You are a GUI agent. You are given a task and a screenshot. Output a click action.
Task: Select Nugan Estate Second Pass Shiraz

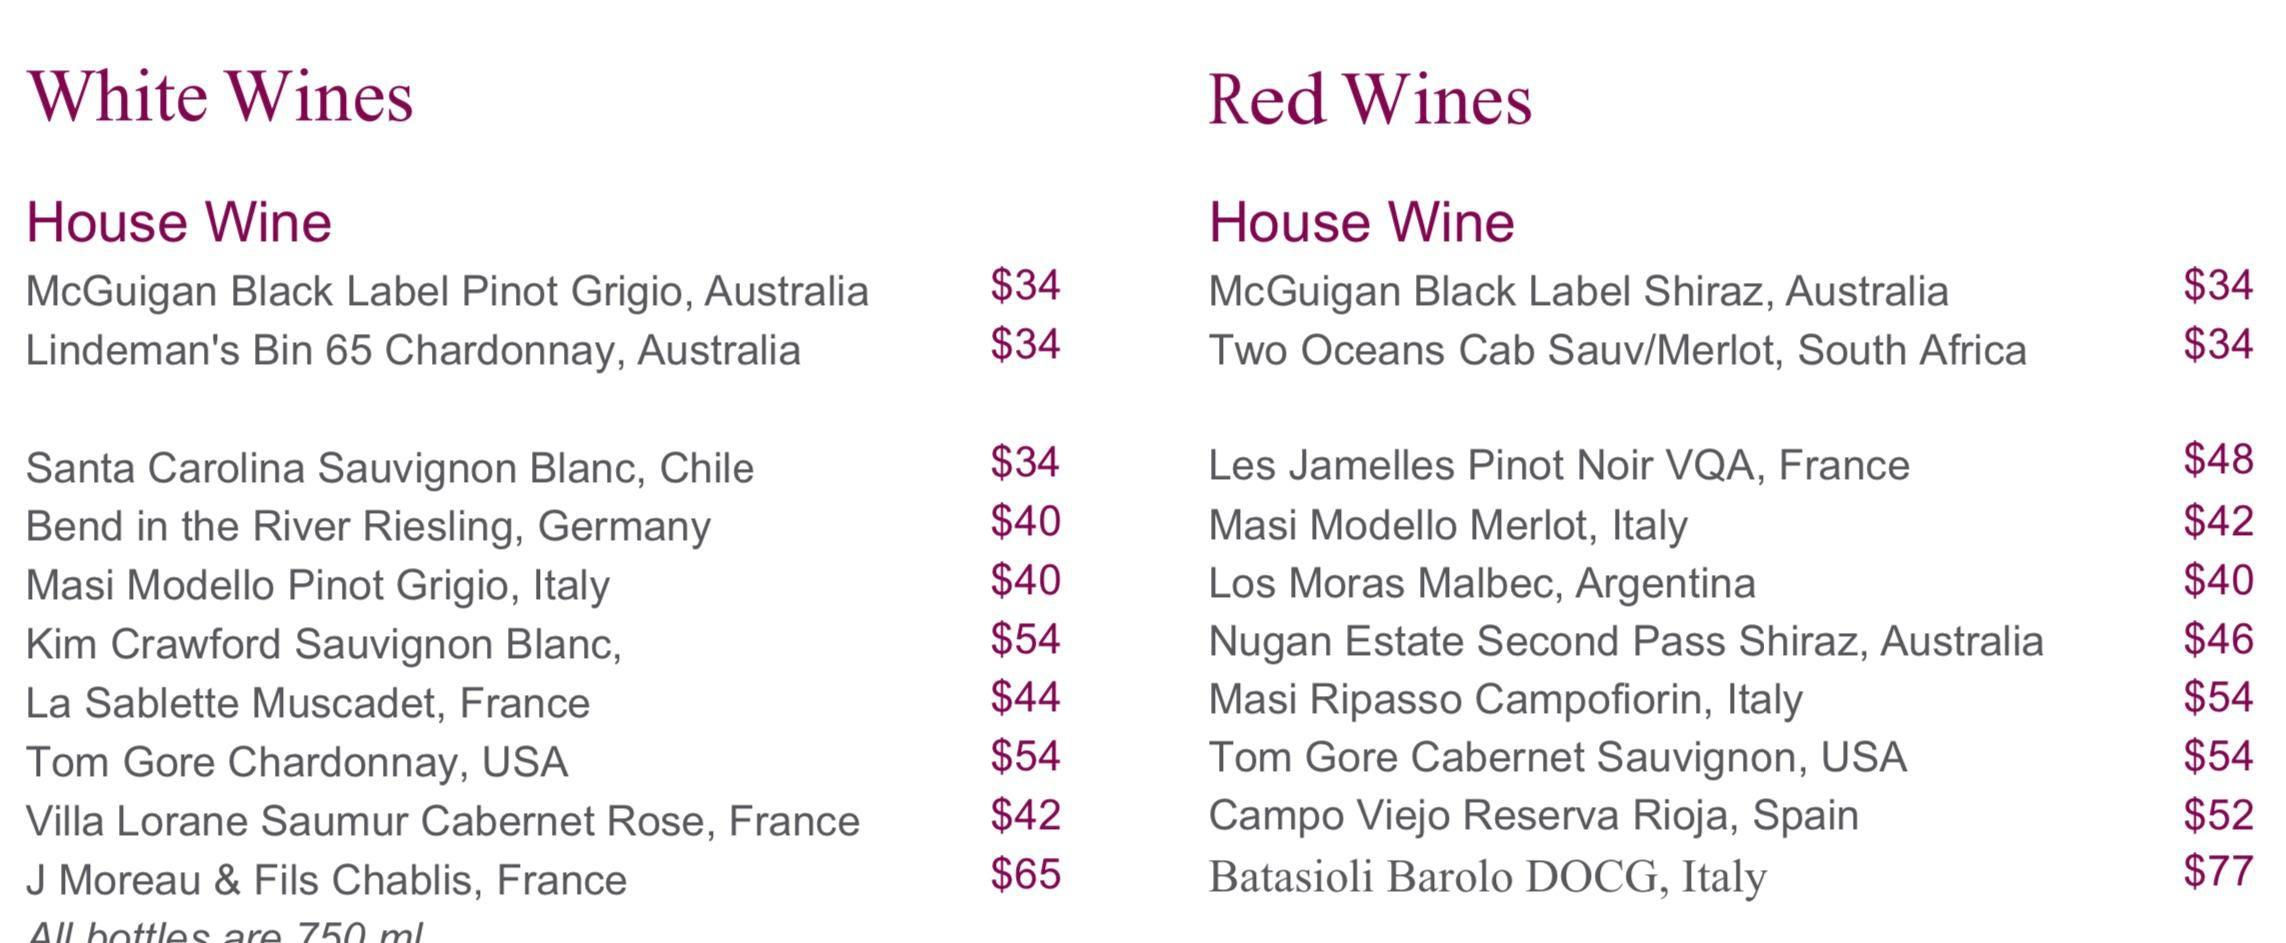[x=1625, y=642]
